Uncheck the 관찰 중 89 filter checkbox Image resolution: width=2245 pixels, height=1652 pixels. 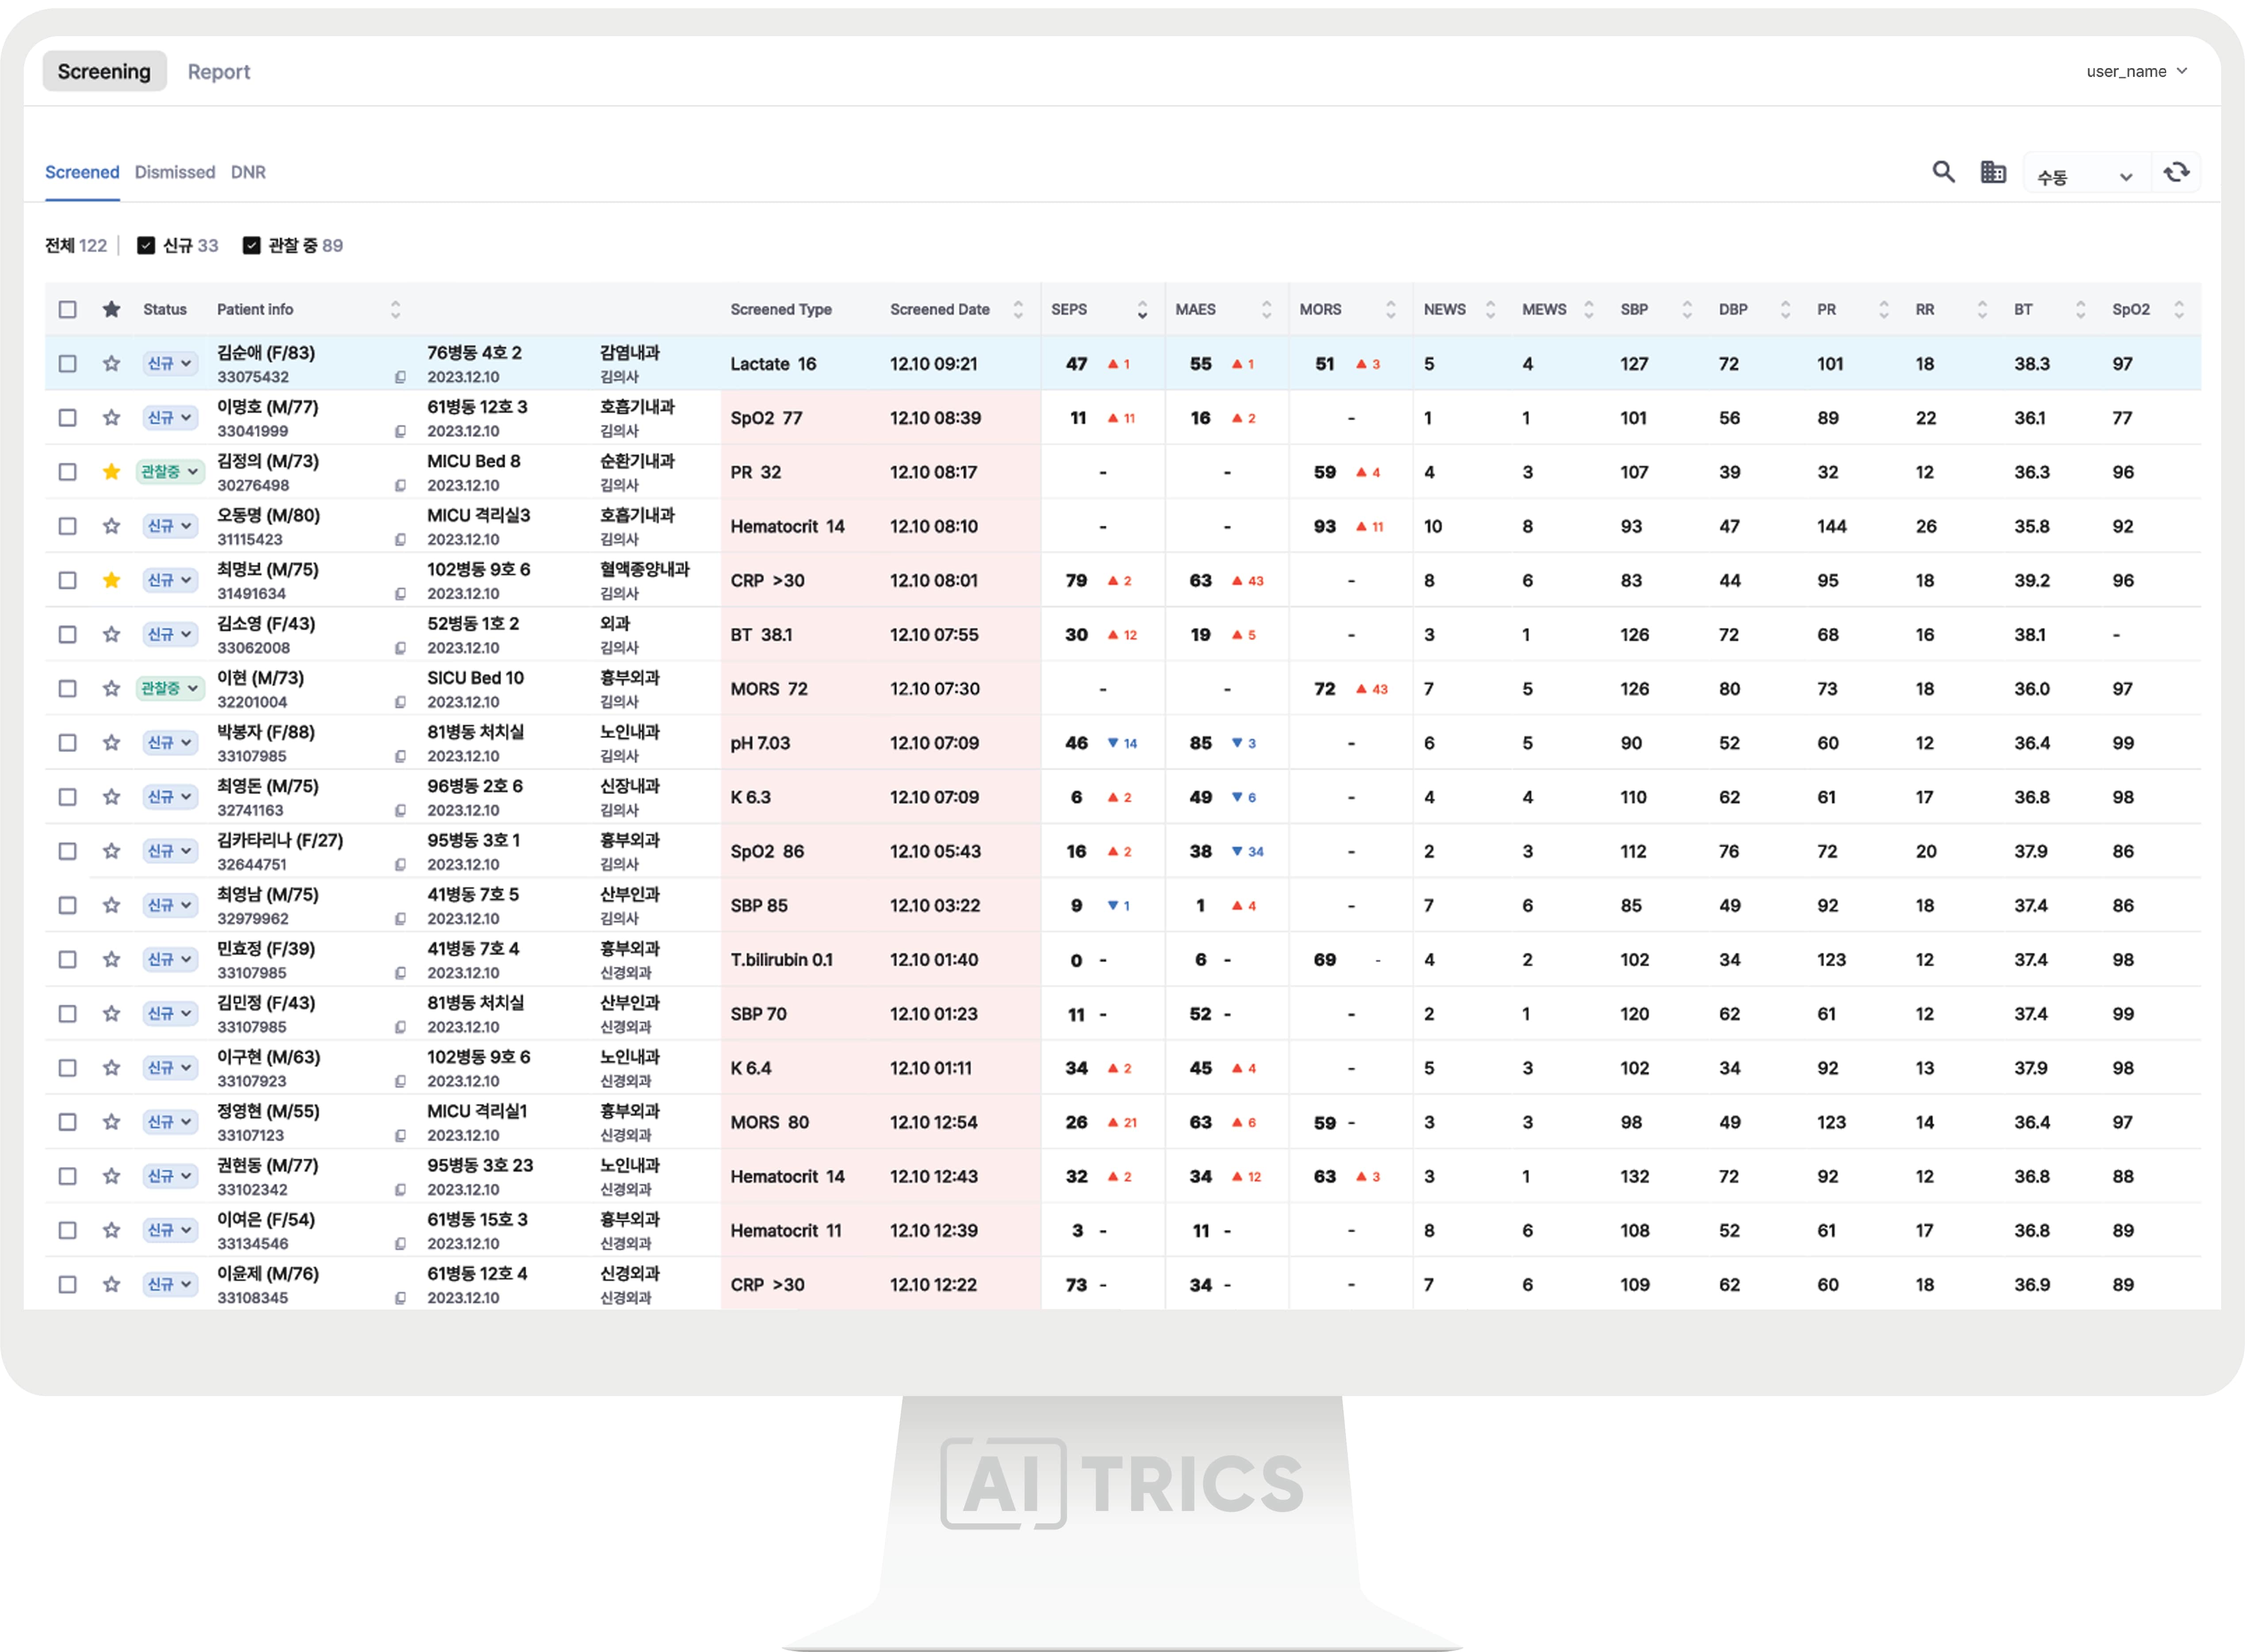click(252, 246)
